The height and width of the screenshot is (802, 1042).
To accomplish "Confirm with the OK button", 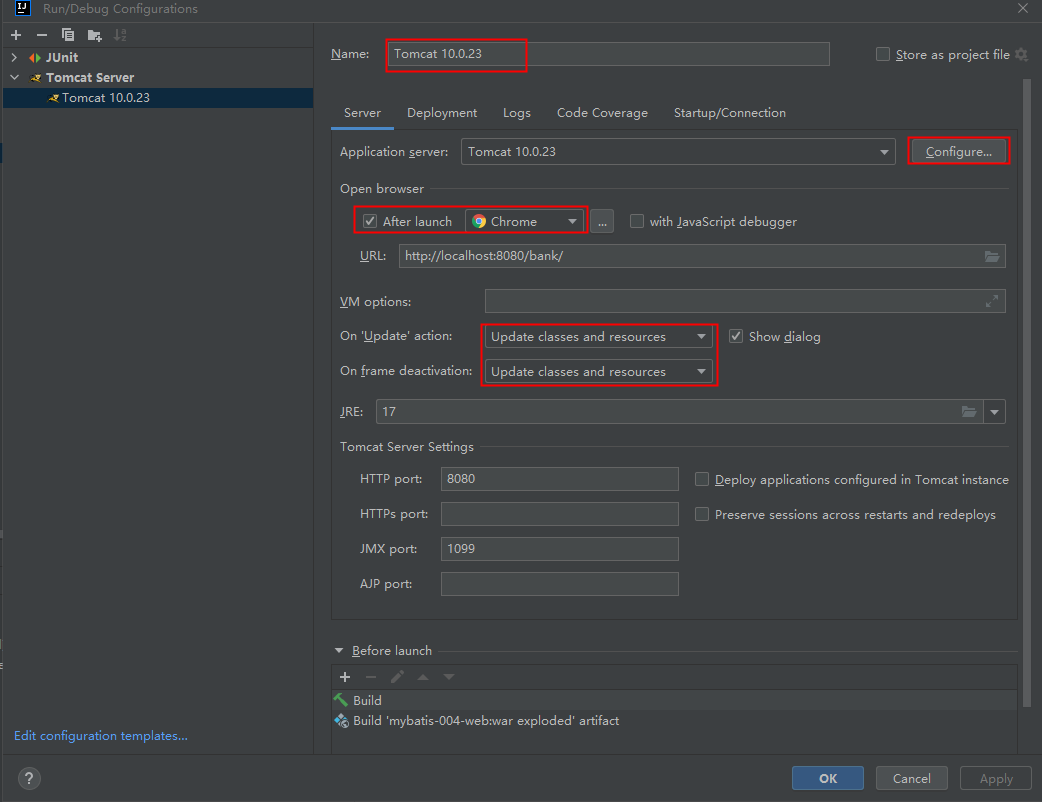I will click(827, 779).
